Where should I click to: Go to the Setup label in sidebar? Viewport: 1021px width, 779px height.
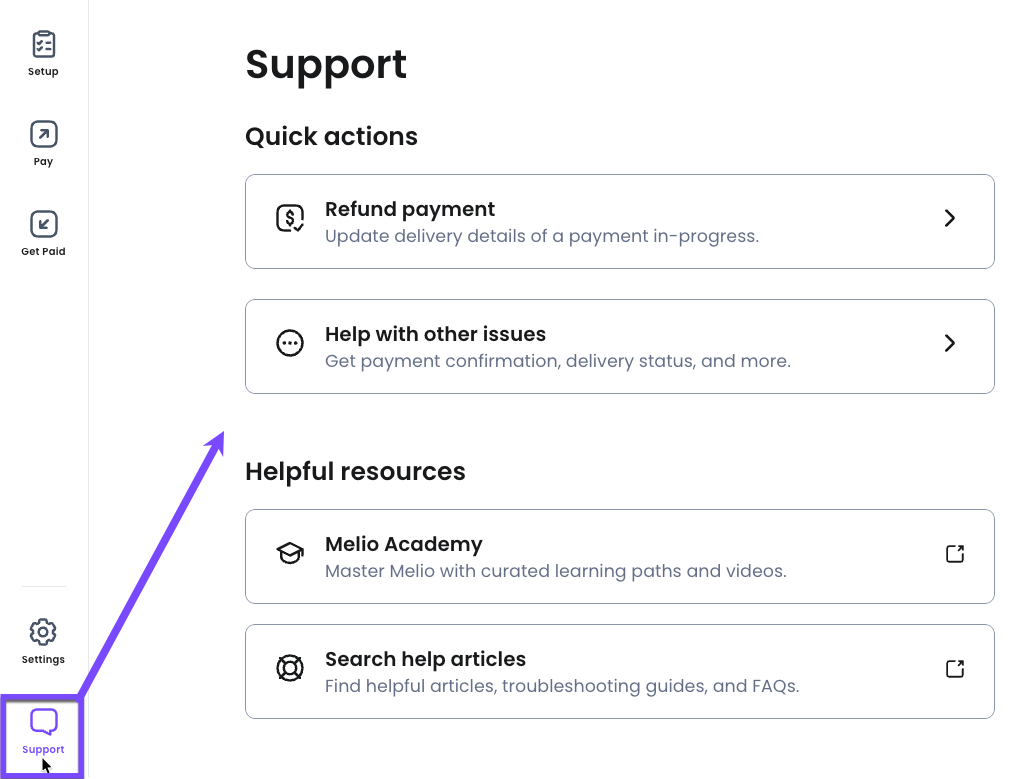tap(43, 72)
